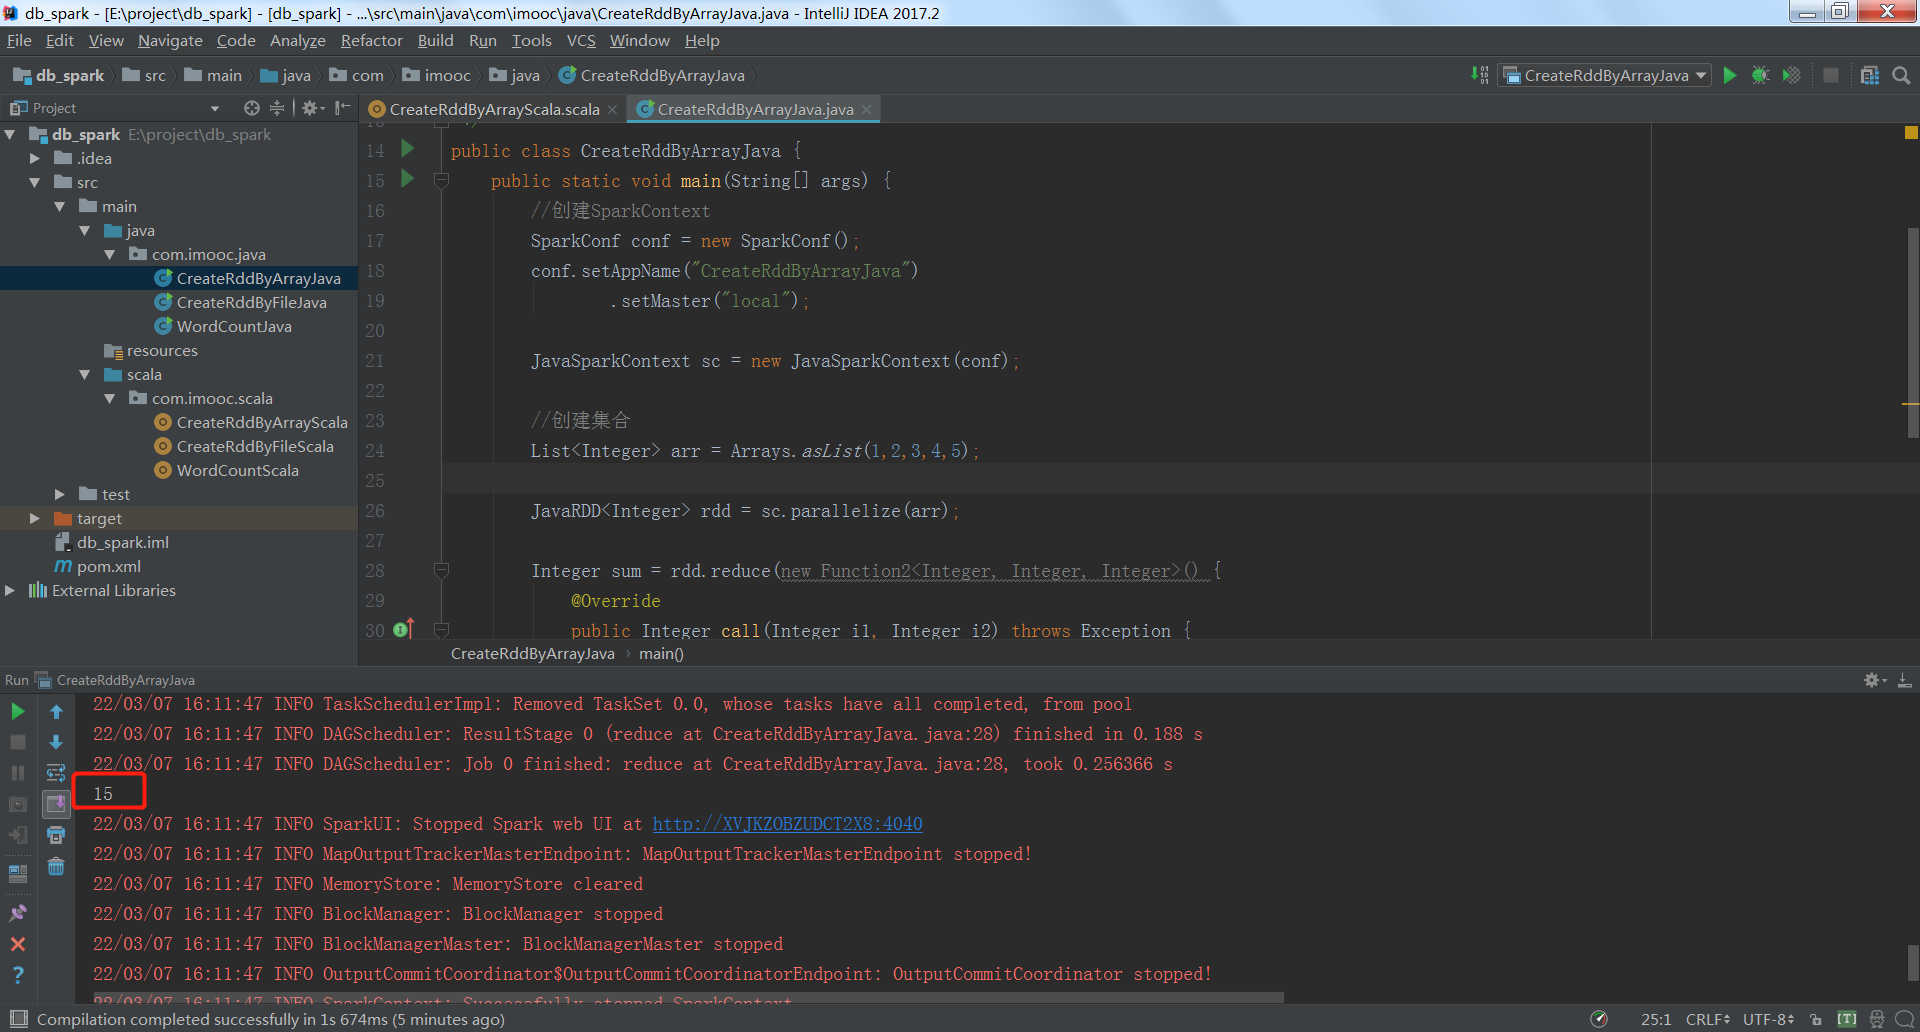This screenshot has width=1920, height=1032.
Task: Dump threads with camera icon
Action: tap(18, 804)
